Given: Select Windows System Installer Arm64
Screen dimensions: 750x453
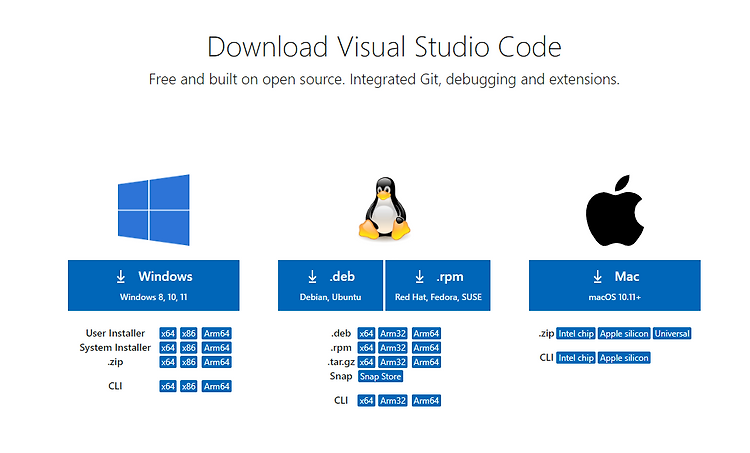Looking at the screenshot, I should click(x=217, y=348).
